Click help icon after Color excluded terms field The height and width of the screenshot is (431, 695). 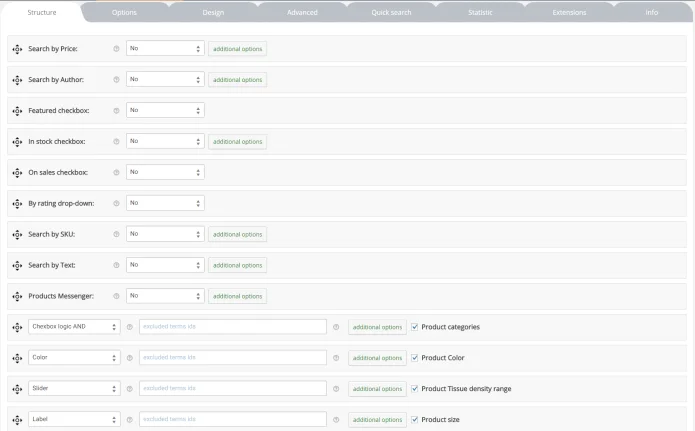click(336, 358)
